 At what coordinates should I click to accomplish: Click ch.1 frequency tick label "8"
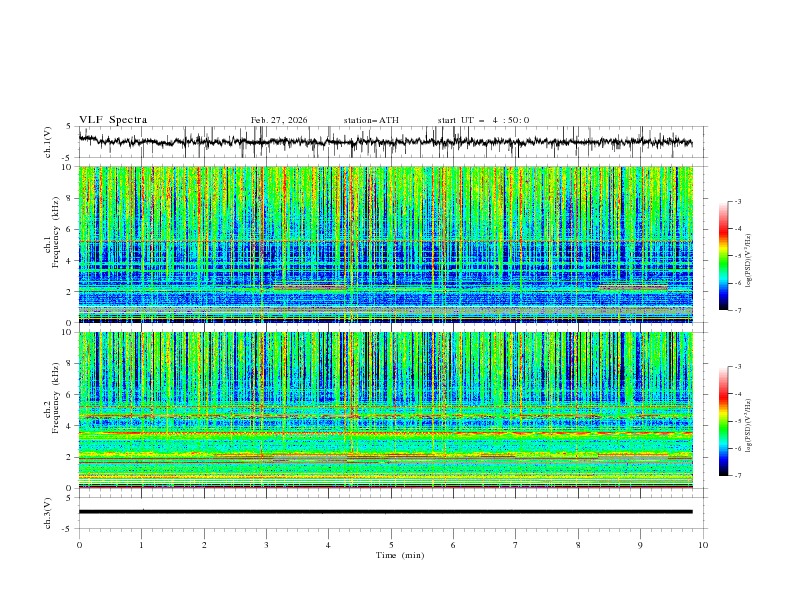pyautogui.click(x=71, y=198)
